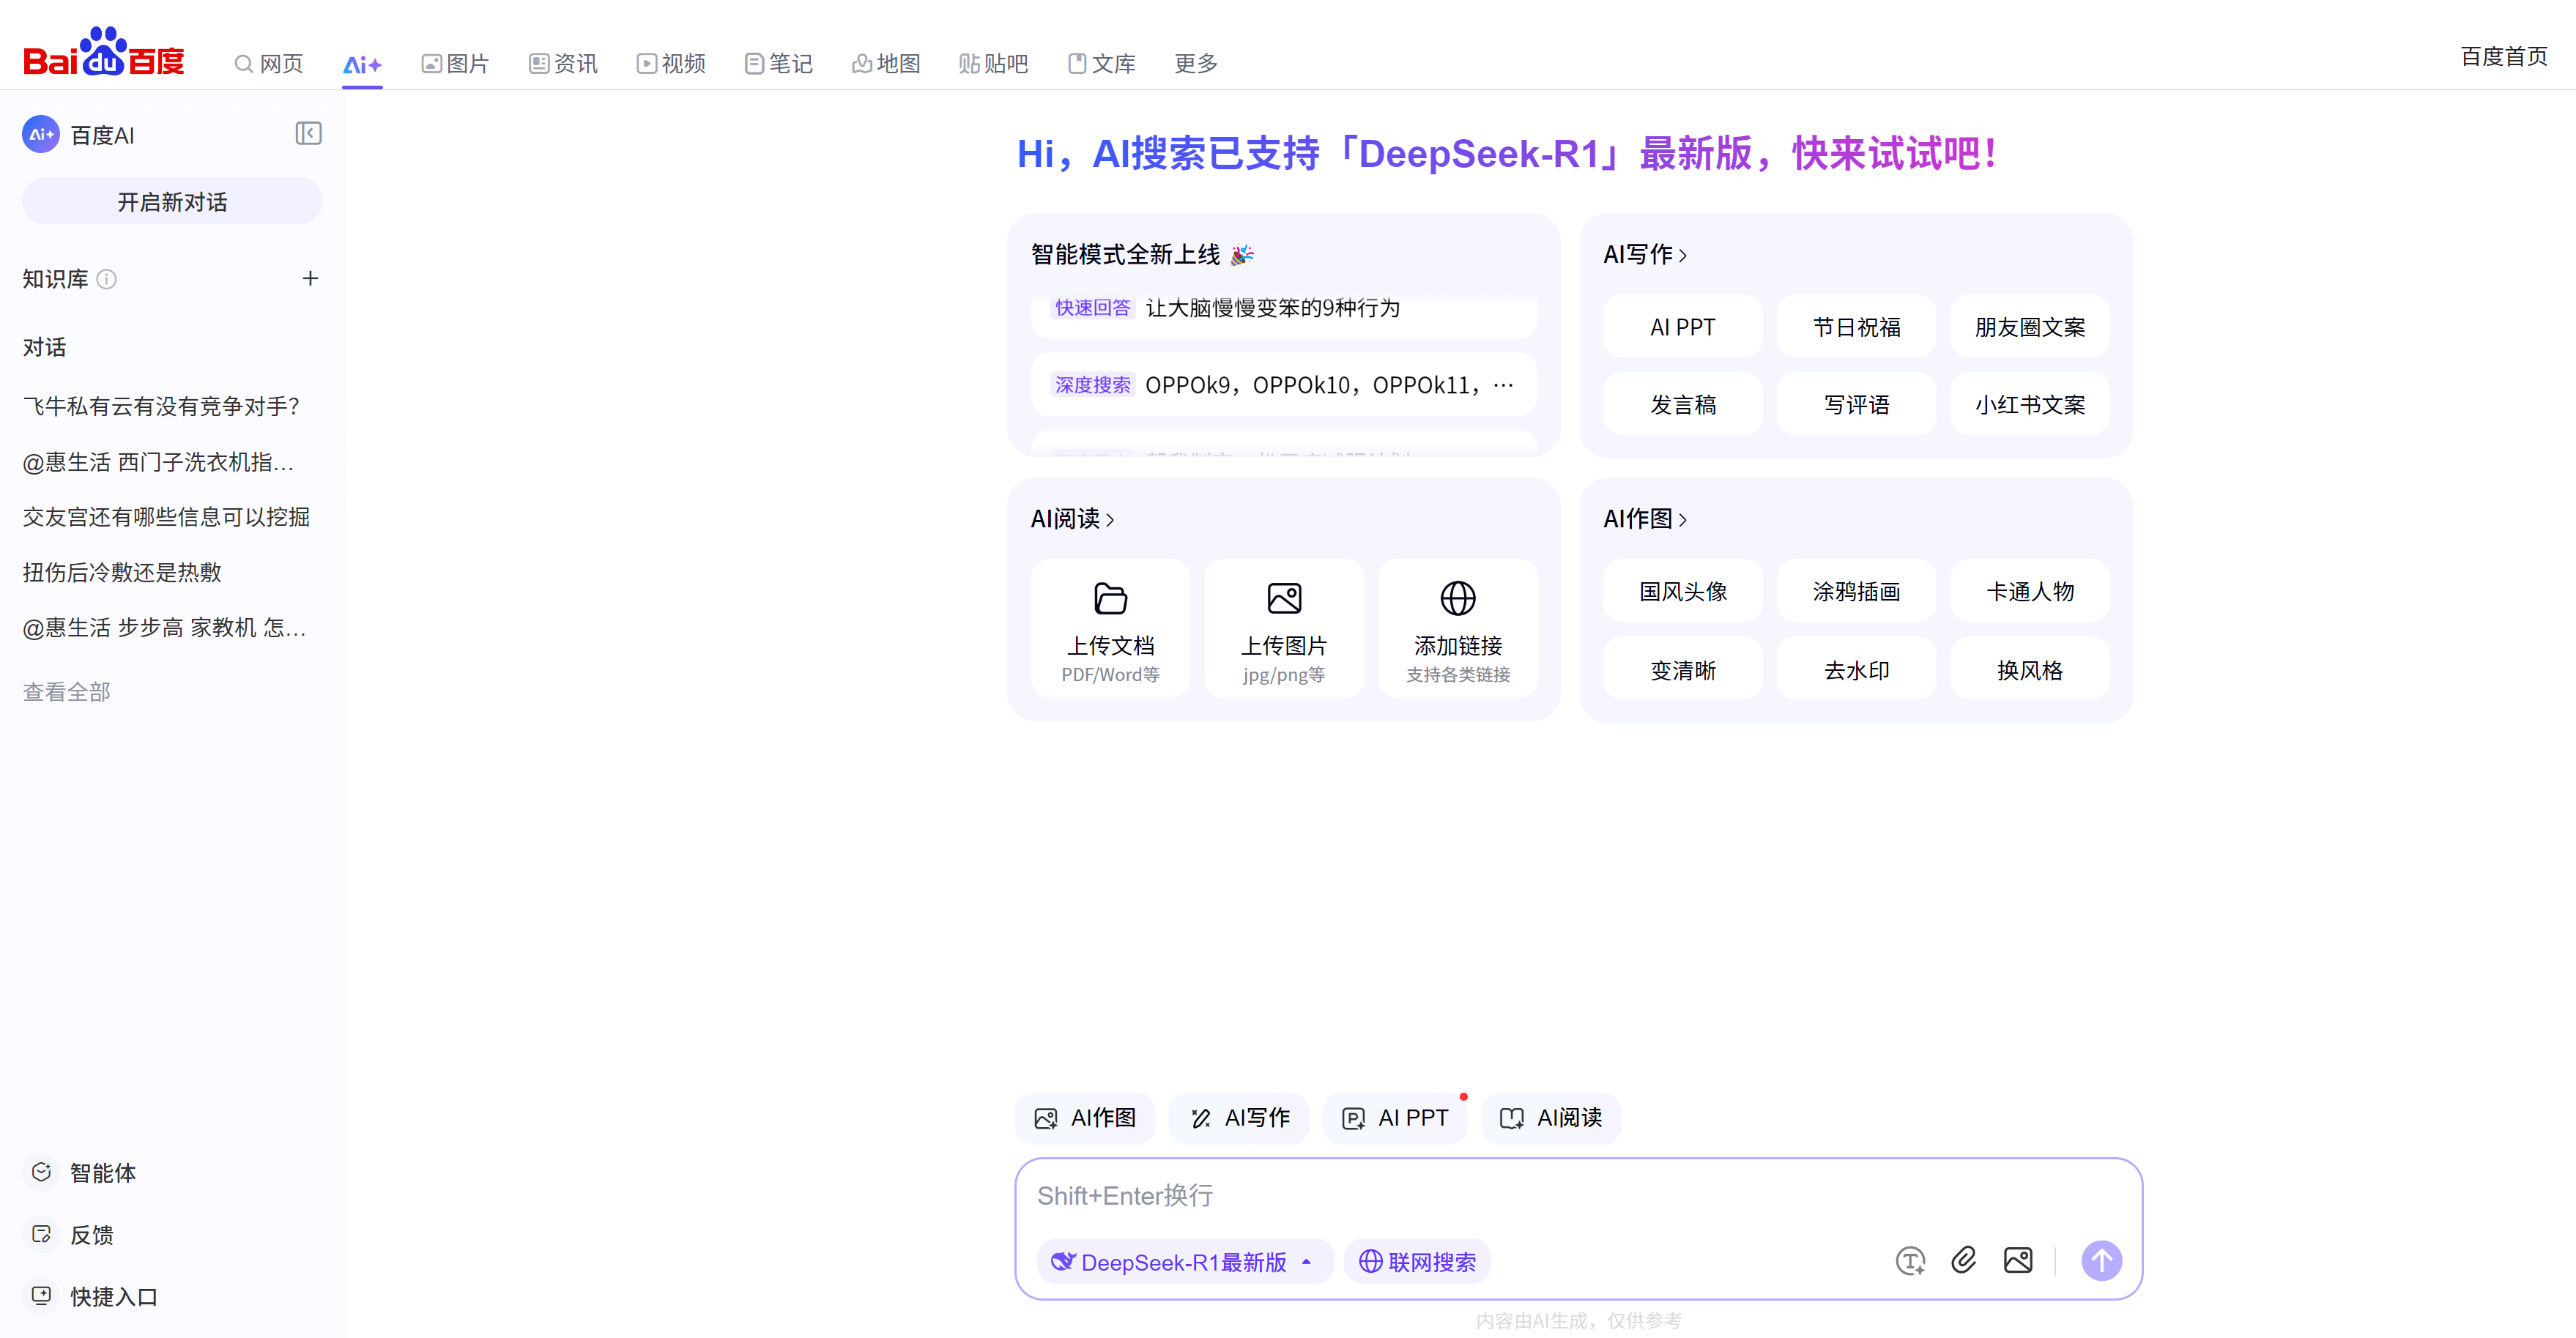Image resolution: width=2576 pixels, height=1338 pixels.
Task: Switch to the Ai+ tab
Action: click(362, 65)
